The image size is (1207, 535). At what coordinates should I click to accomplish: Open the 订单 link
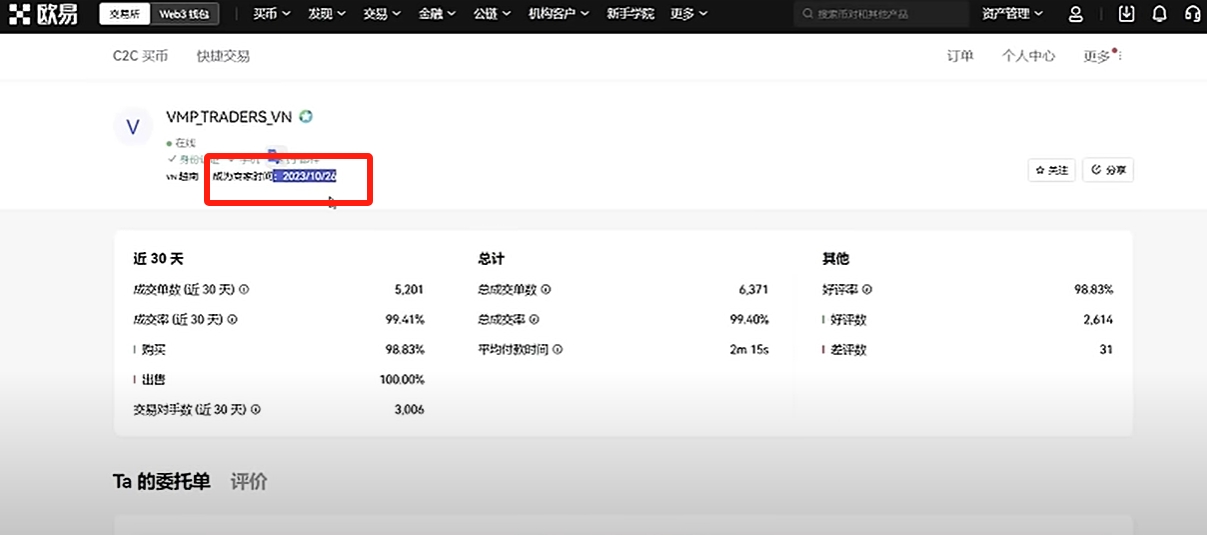pos(960,56)
